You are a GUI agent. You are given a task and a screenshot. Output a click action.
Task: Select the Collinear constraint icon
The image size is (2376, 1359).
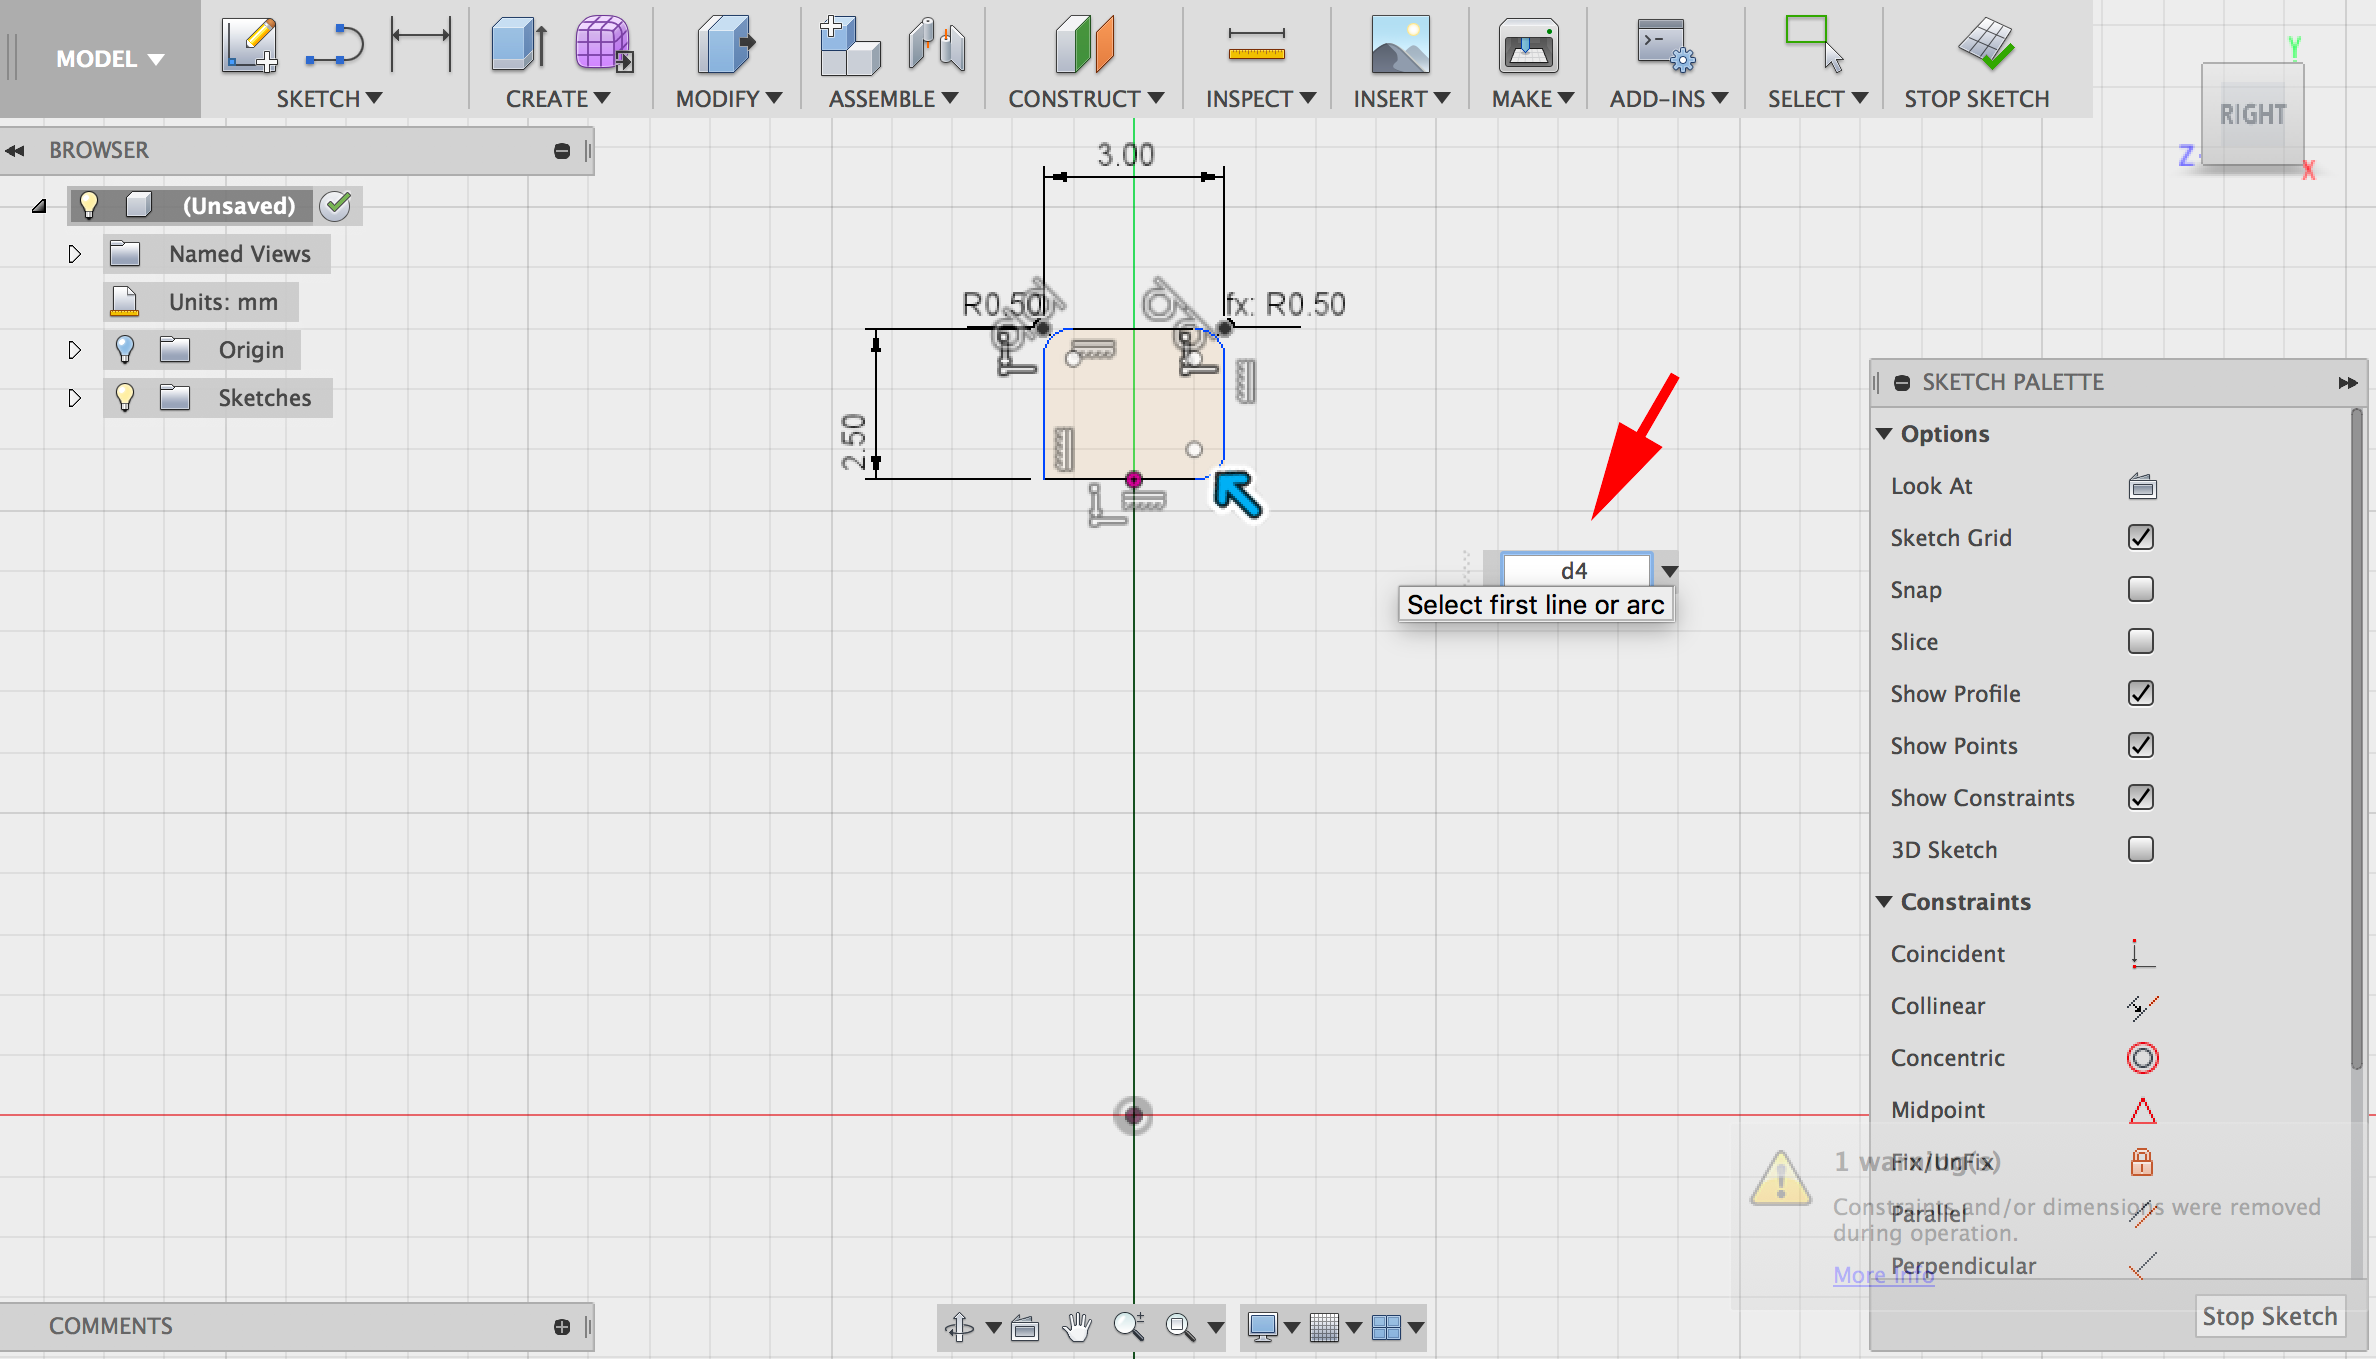pos(2142,1006)
